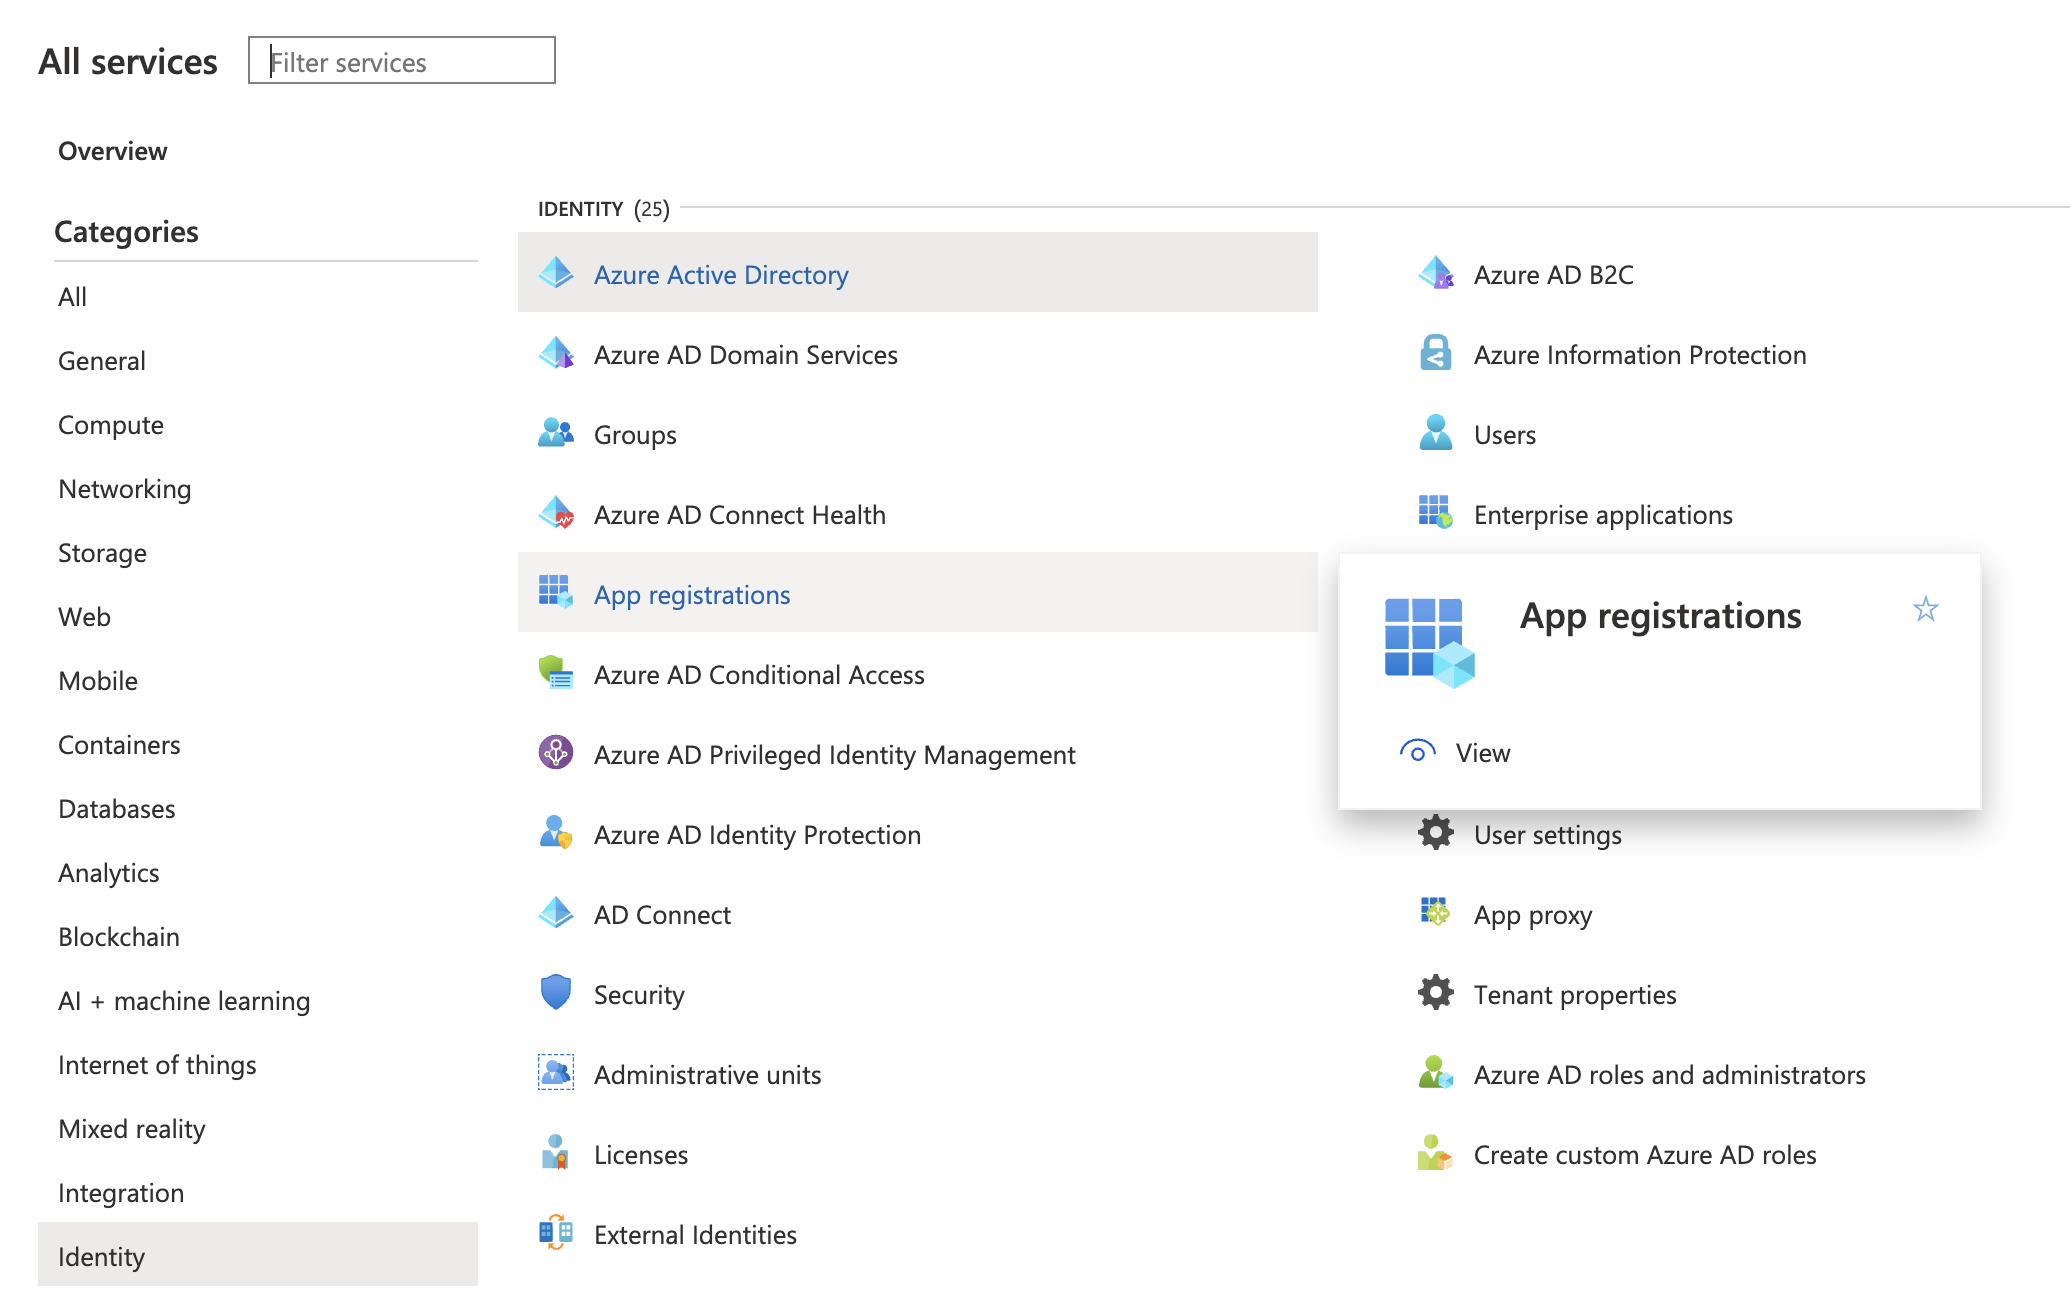Open Azure AD Conditional Access link
The width and height of the screenshot is (2070, 1302).
[x=758, y=675]
